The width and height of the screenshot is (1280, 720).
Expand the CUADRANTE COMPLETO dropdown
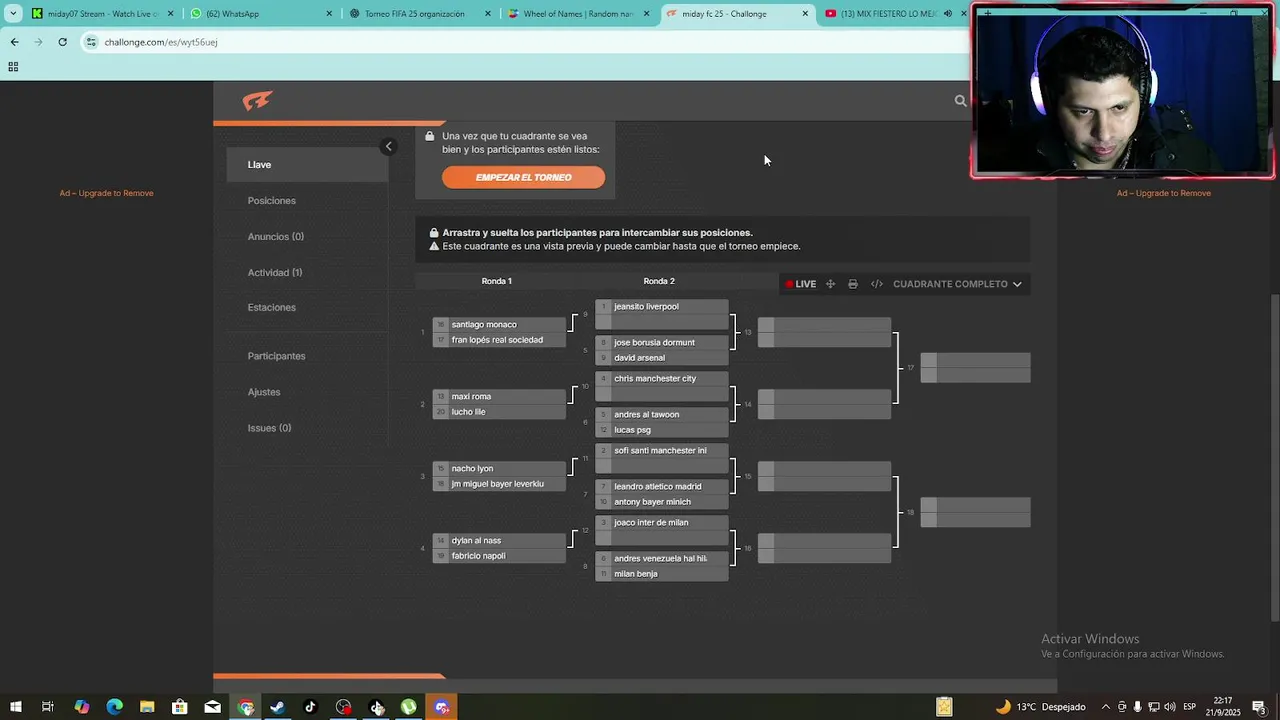[x=957, y=284]
